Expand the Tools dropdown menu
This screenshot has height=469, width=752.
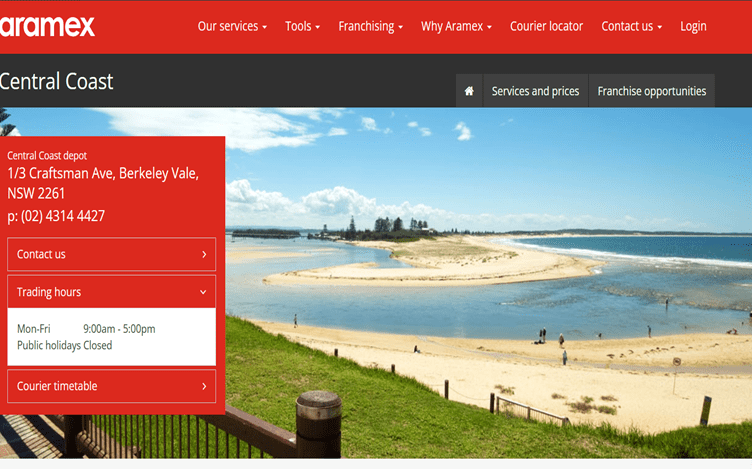302,26
